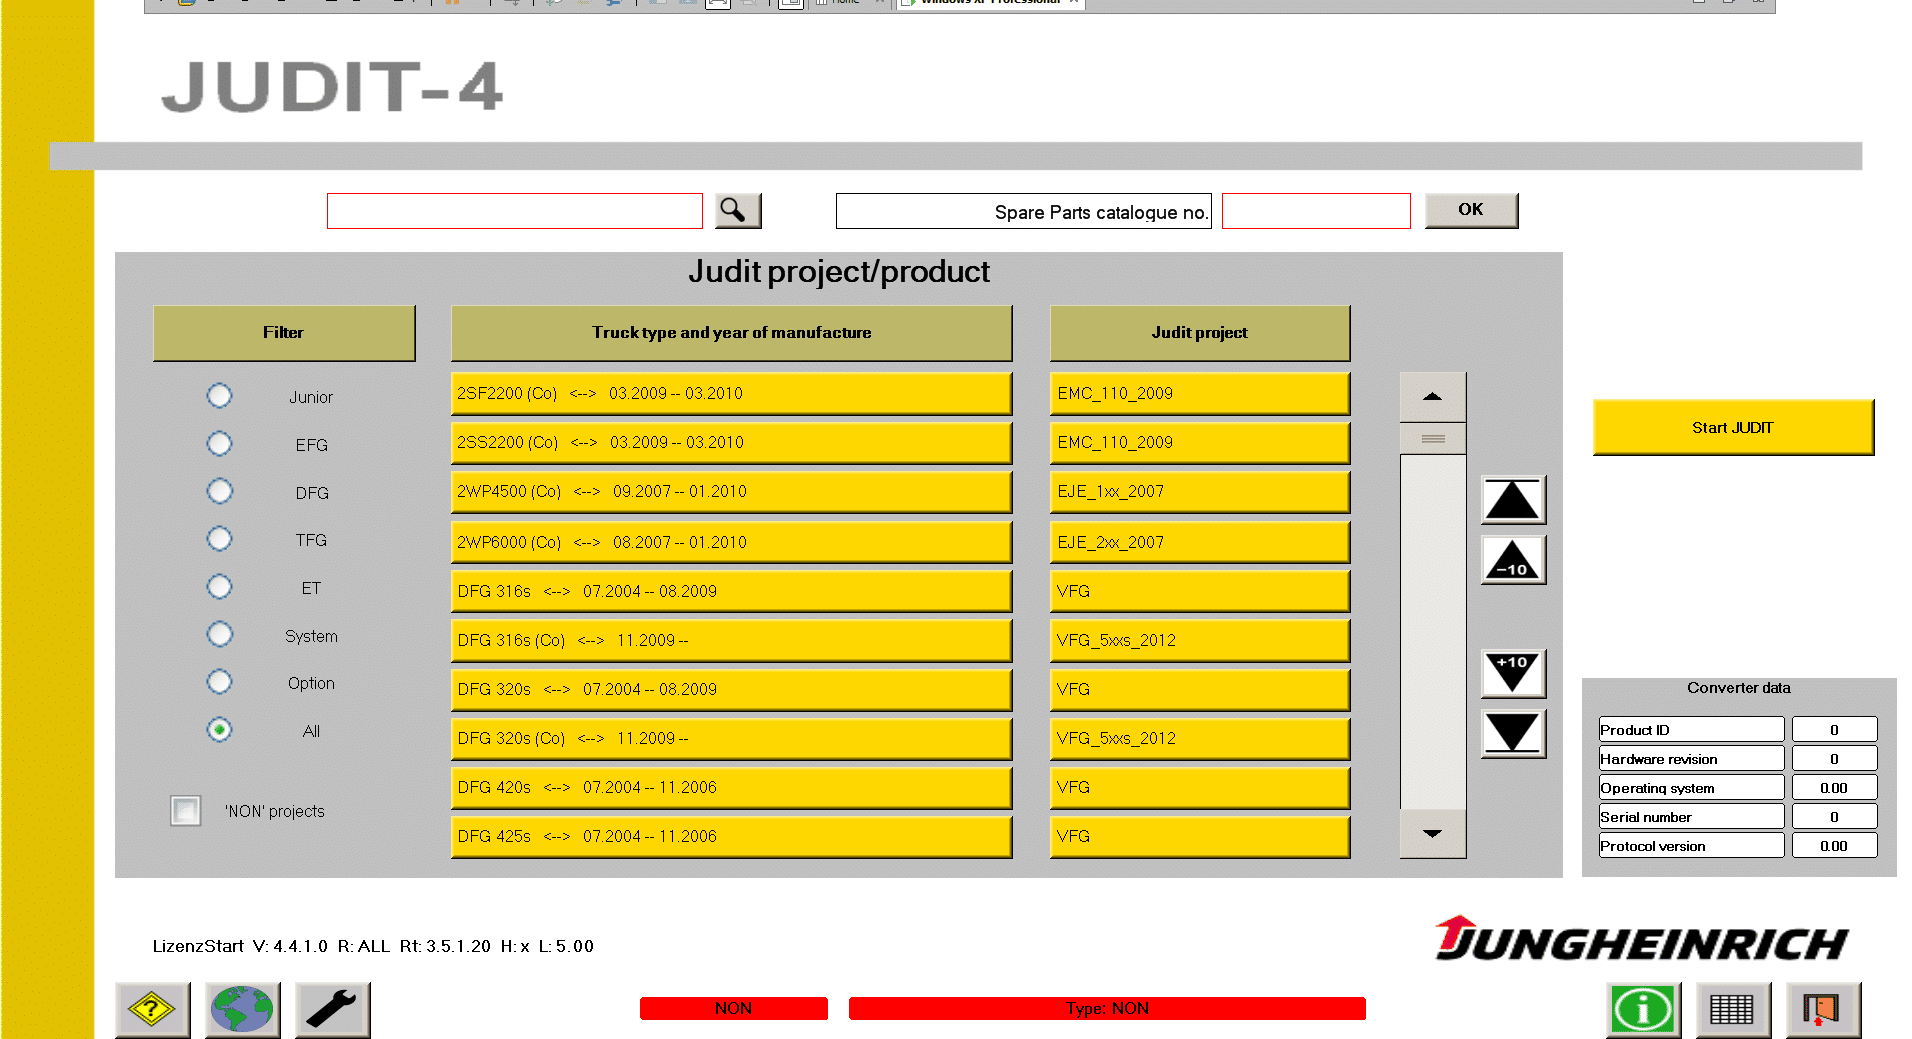1912x1039 pixels.
Task: Open settings with the wrench icon
Action: point(332,1010)
